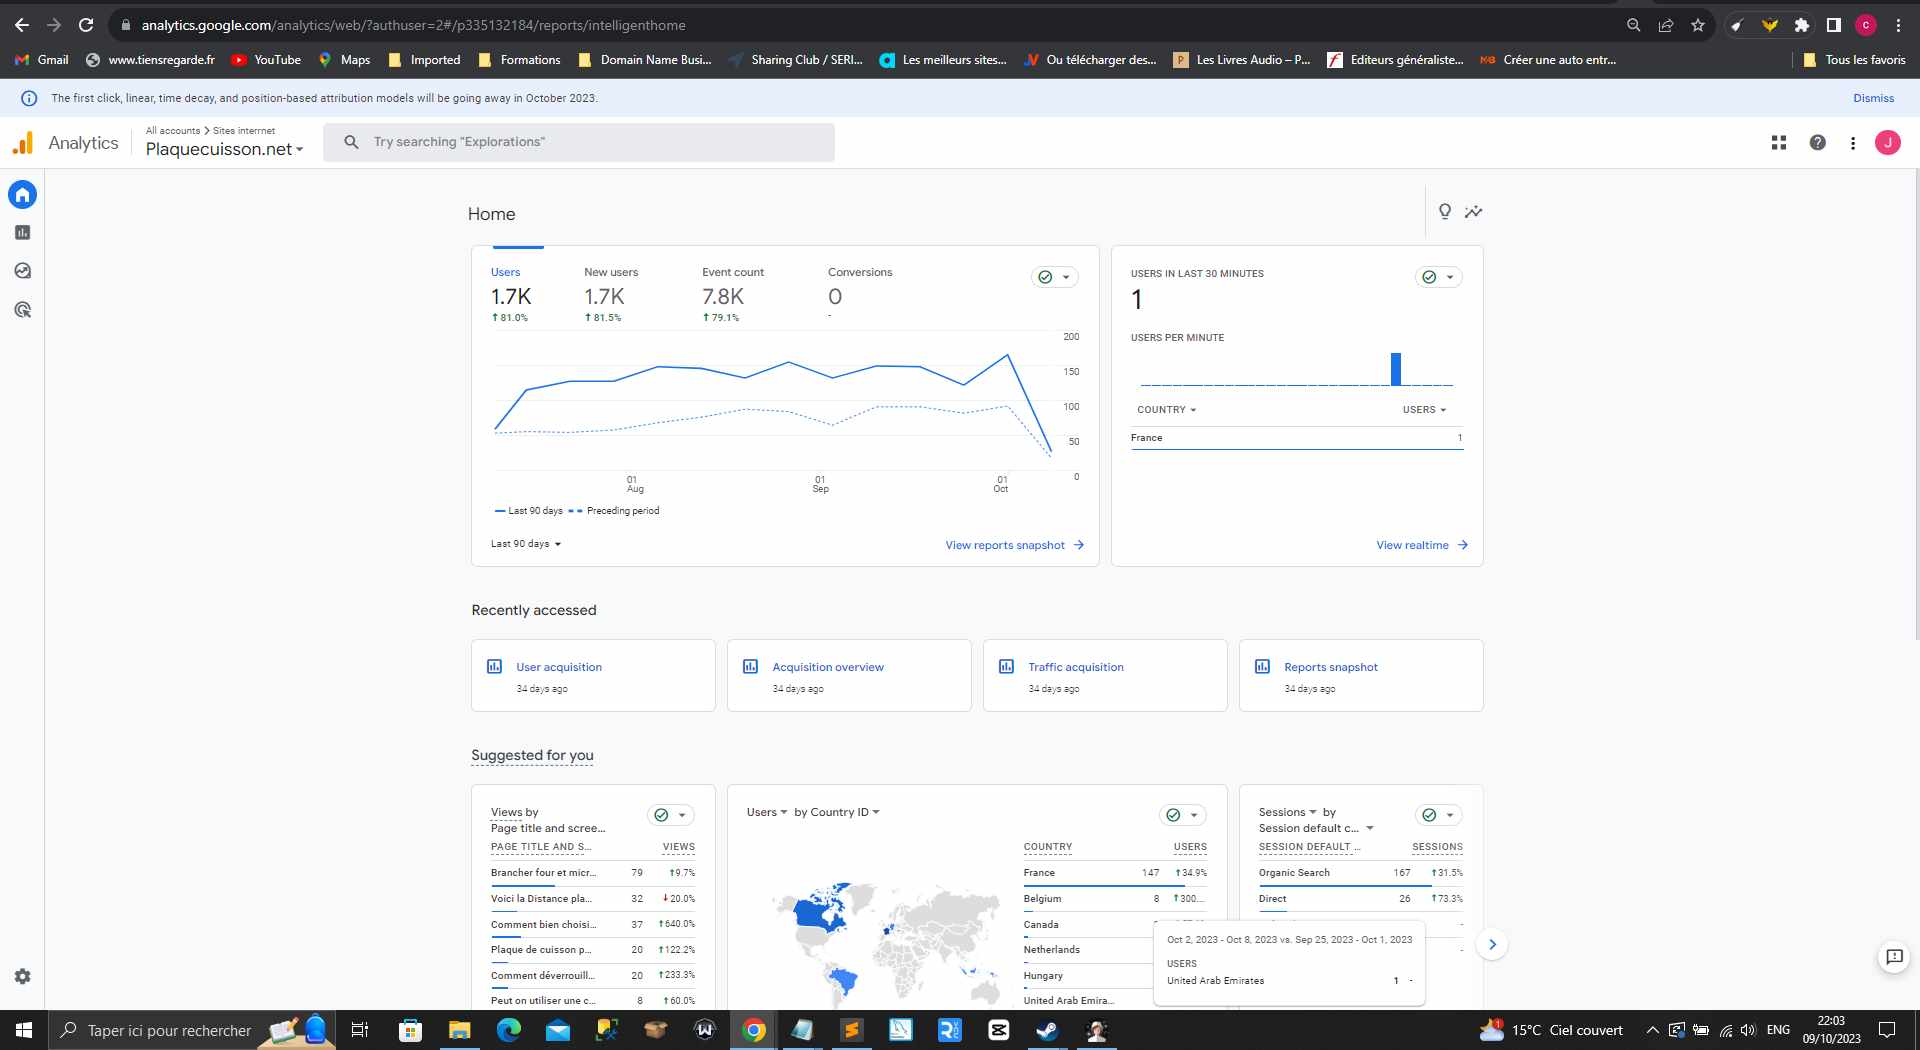Open the COUNTRY dimension dropdown in realtime card
The height and width of the screenshot is (1050, 1920).
coord(1166,410)
